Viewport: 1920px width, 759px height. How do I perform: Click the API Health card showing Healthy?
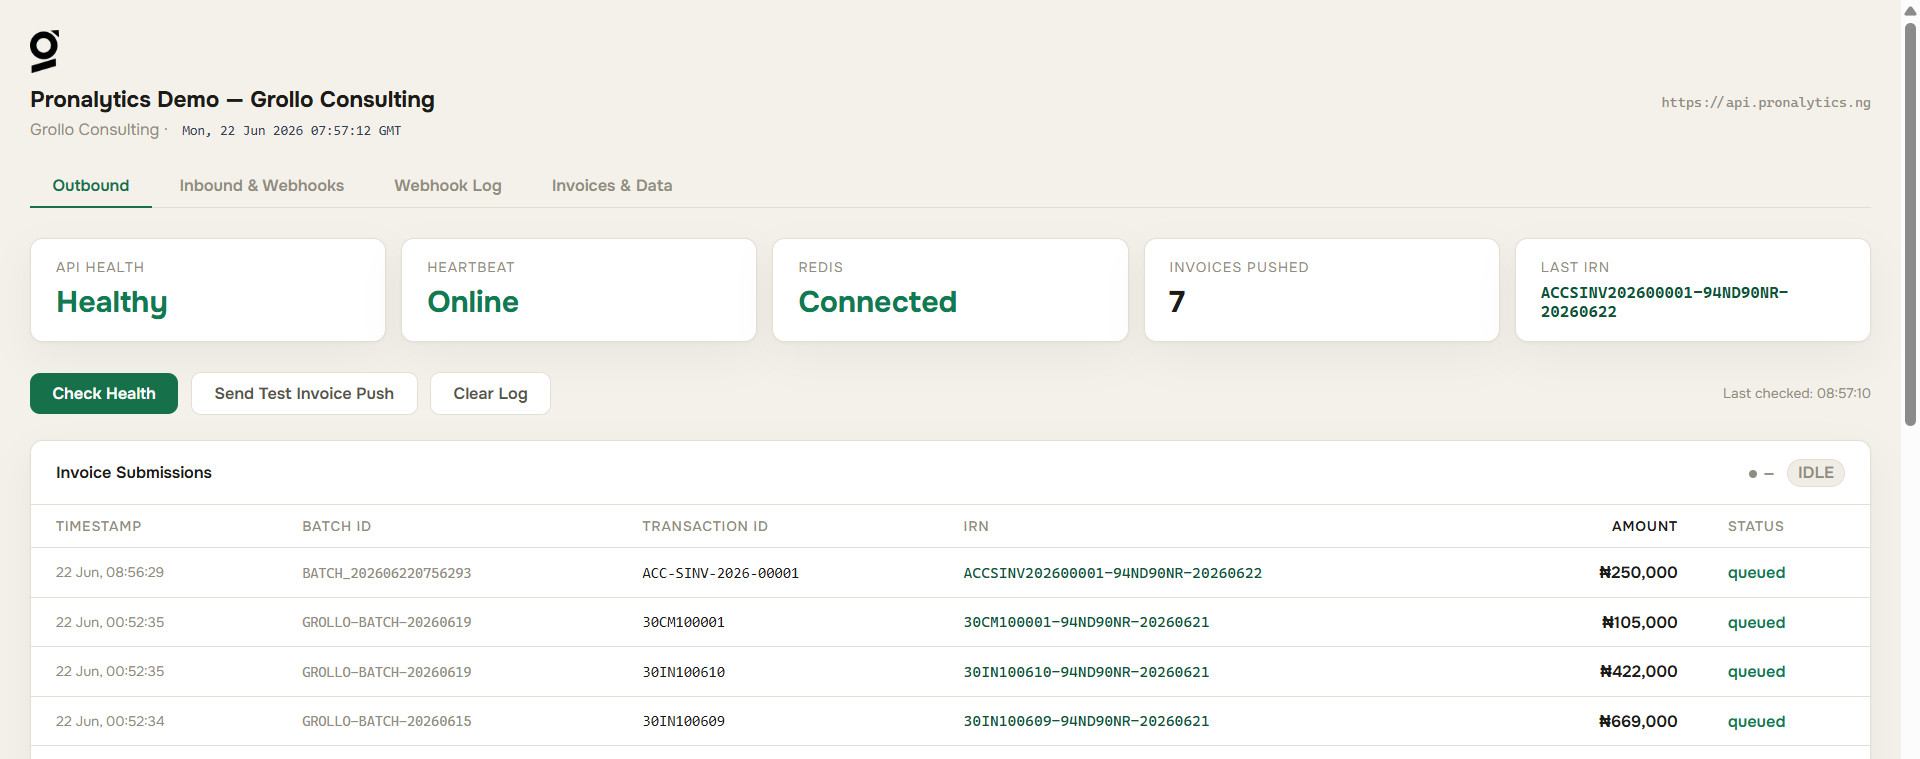[208, 290]
